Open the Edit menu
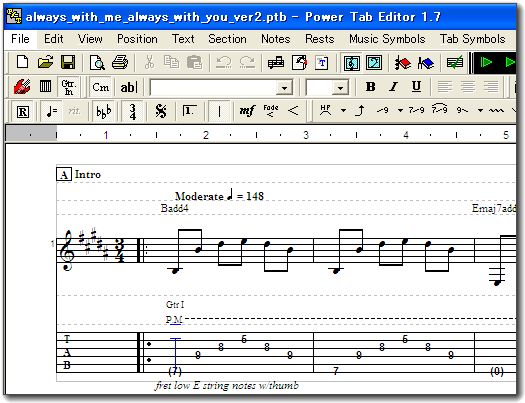 [54, 39]
